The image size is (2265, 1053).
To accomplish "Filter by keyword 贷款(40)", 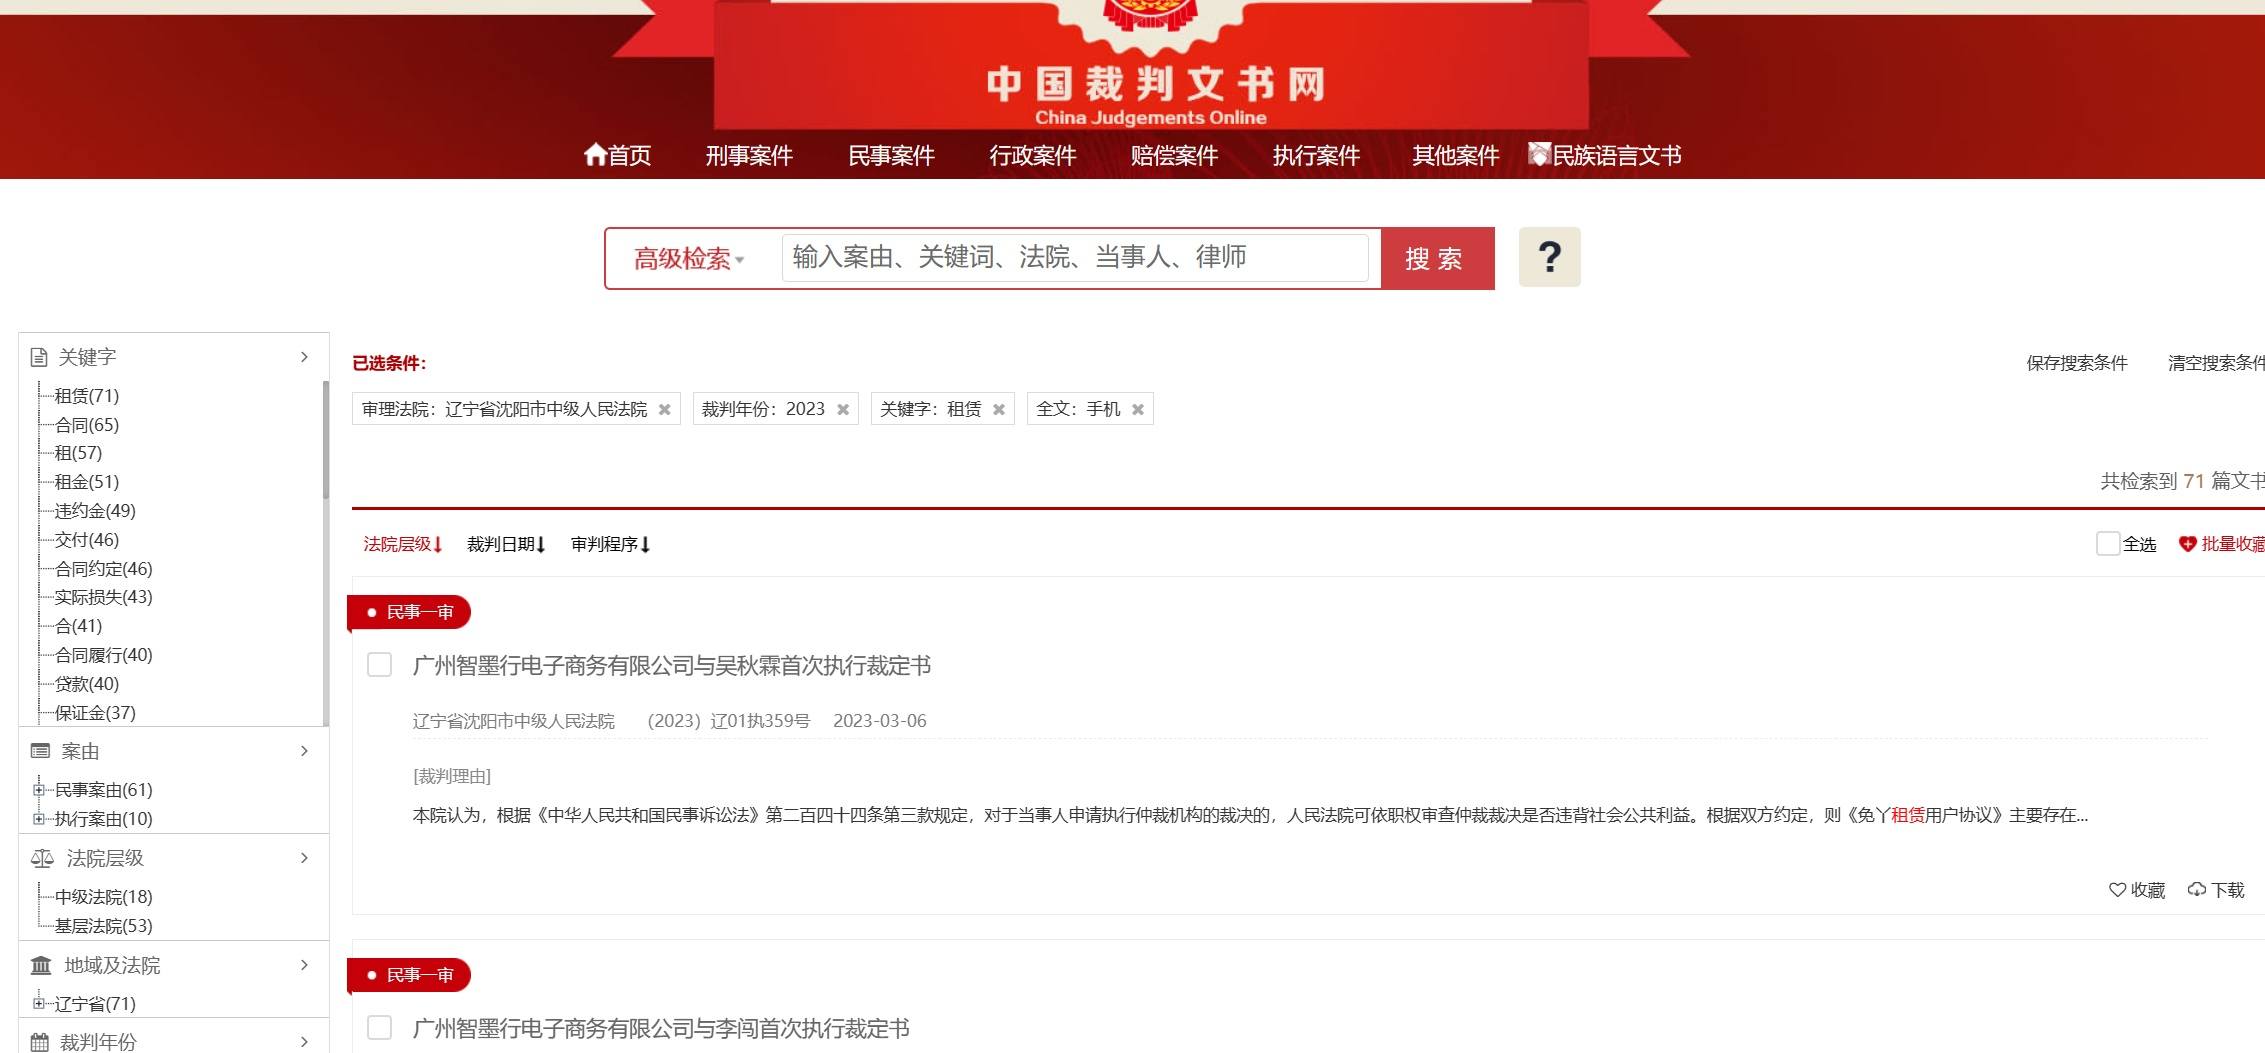I will (87, 684).
